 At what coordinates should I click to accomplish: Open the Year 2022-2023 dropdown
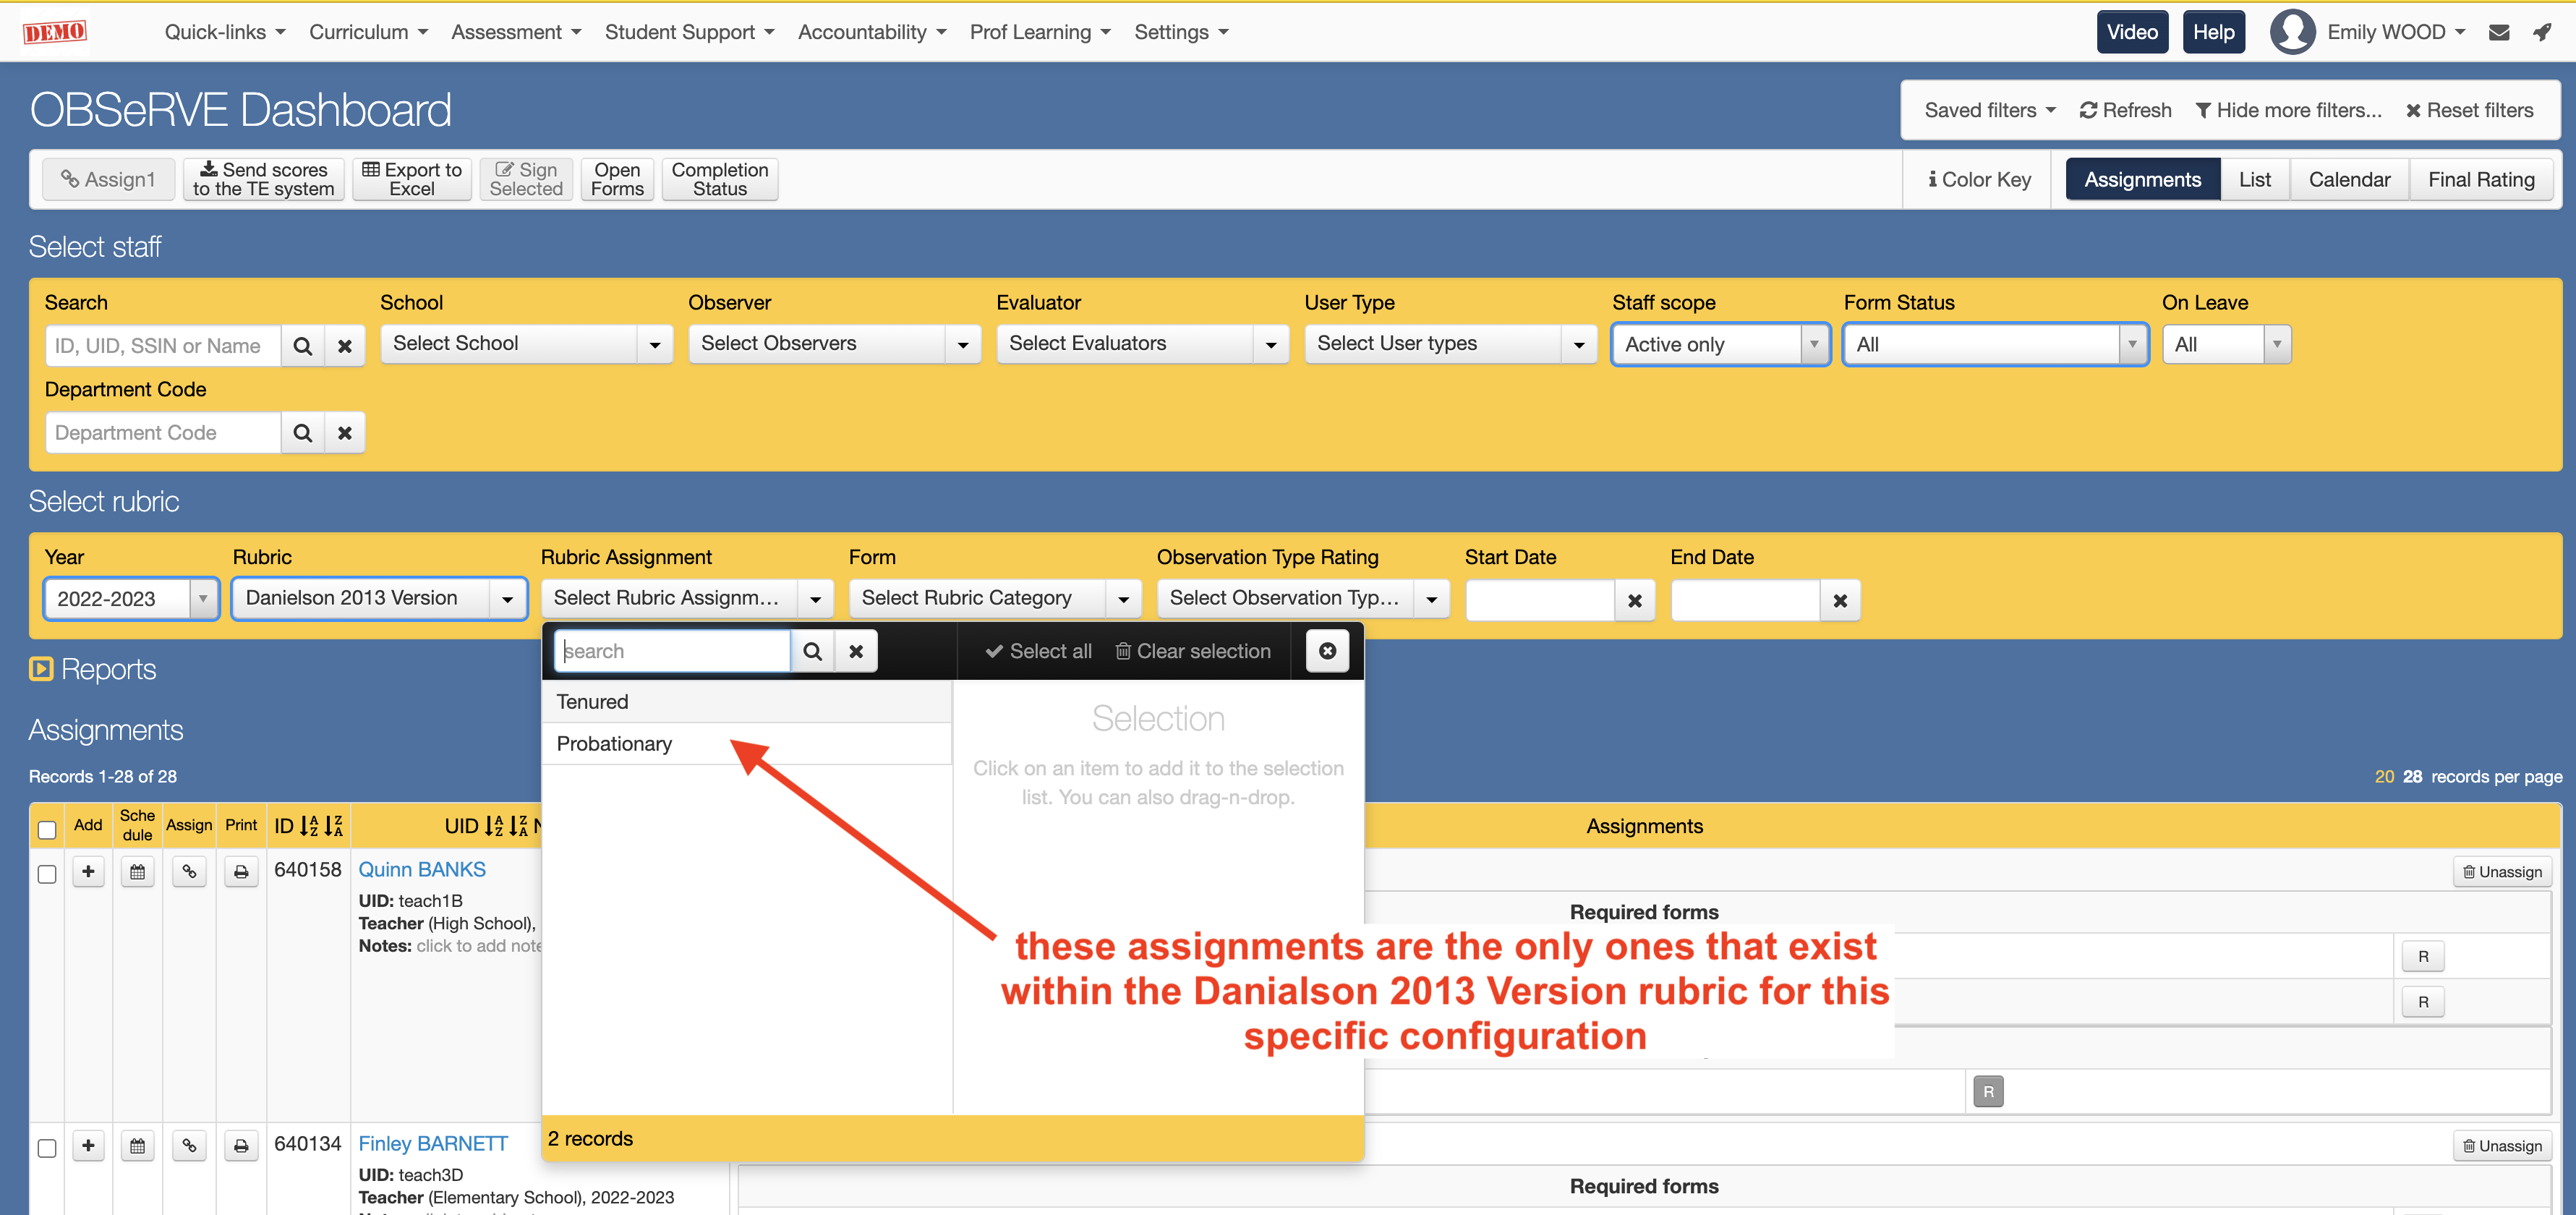tap(131, 599)
